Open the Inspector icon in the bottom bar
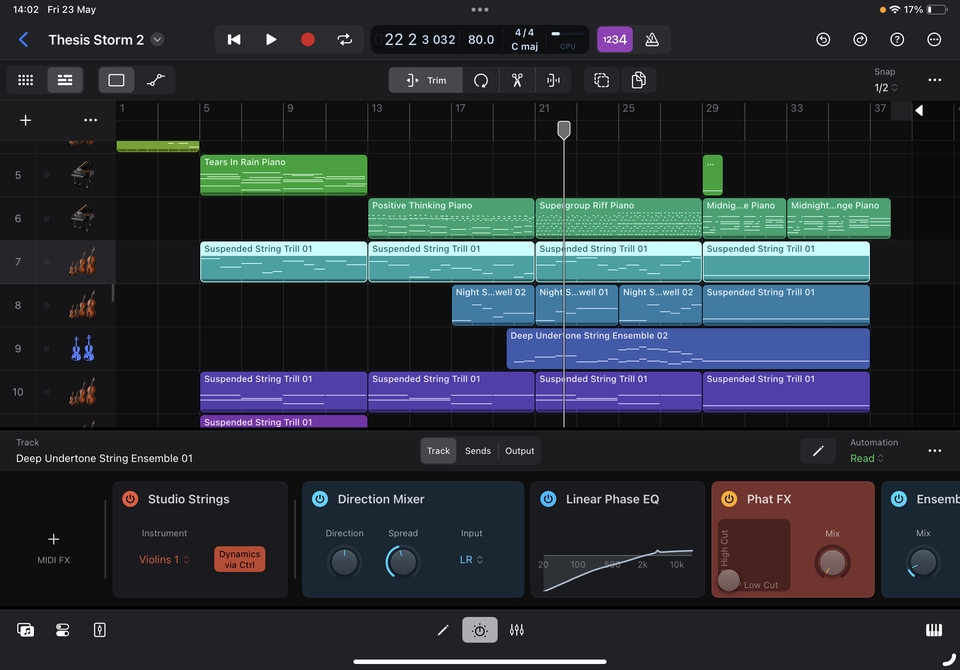This screenshot has width=960, height=670. 62,630
